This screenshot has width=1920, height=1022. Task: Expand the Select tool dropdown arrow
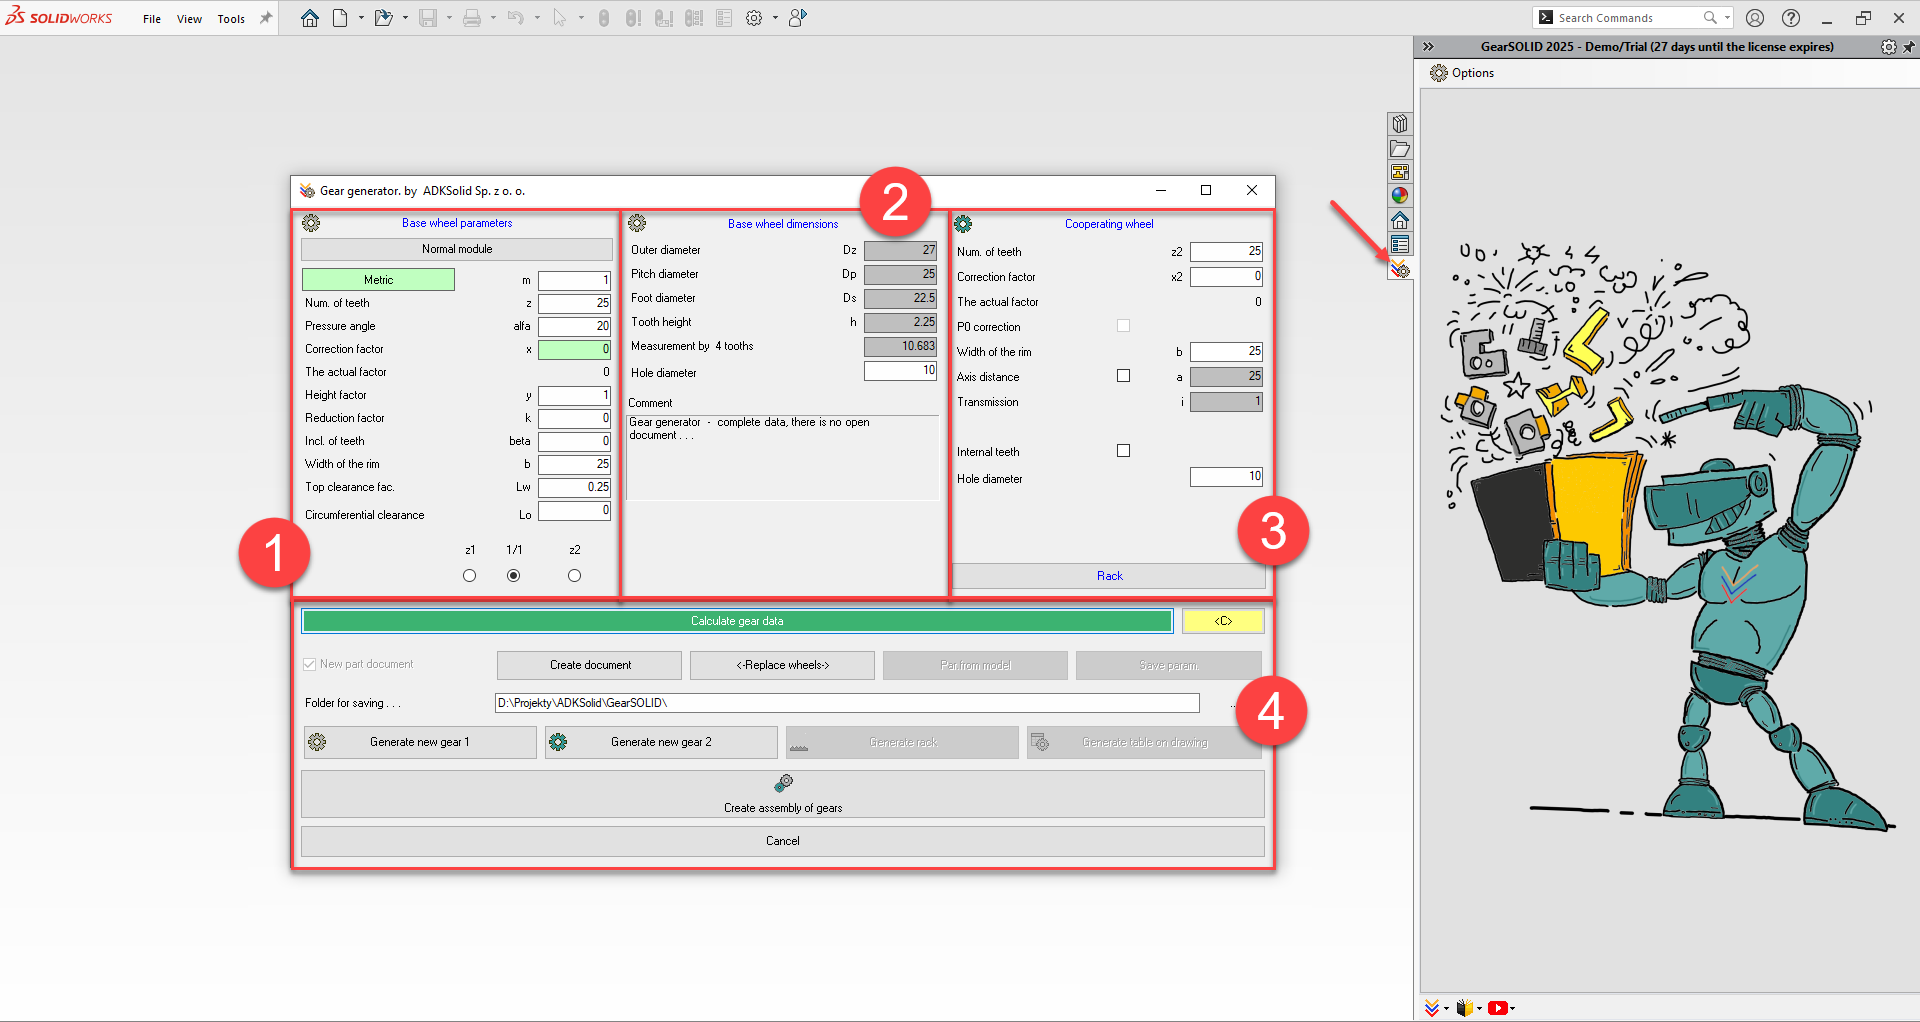(581, 18)
